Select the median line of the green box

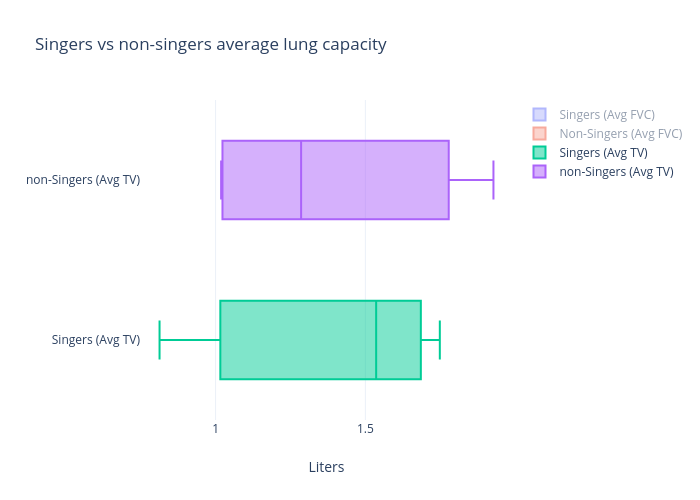pos(376,340)
